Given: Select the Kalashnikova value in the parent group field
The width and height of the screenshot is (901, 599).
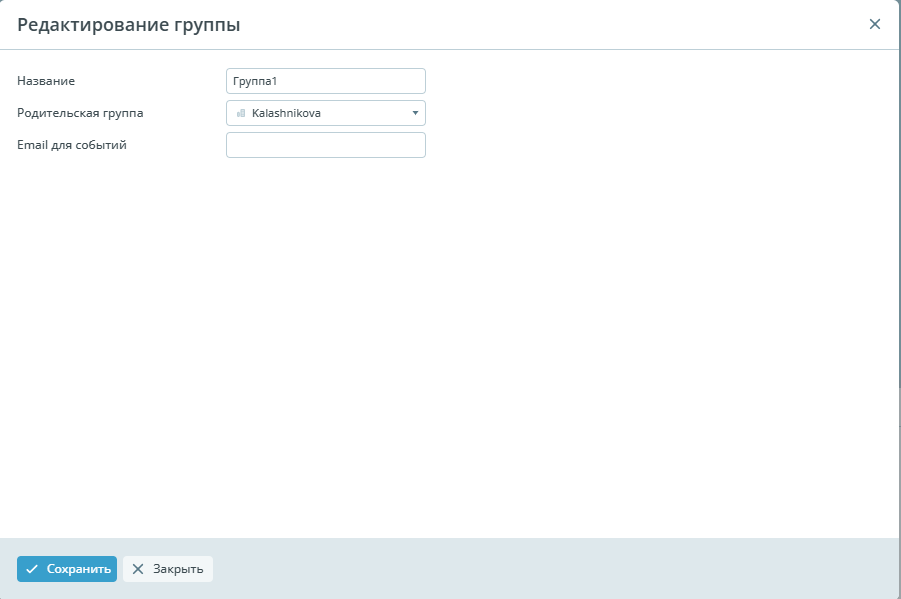Looking at the screenshot, I should [286, 113].
